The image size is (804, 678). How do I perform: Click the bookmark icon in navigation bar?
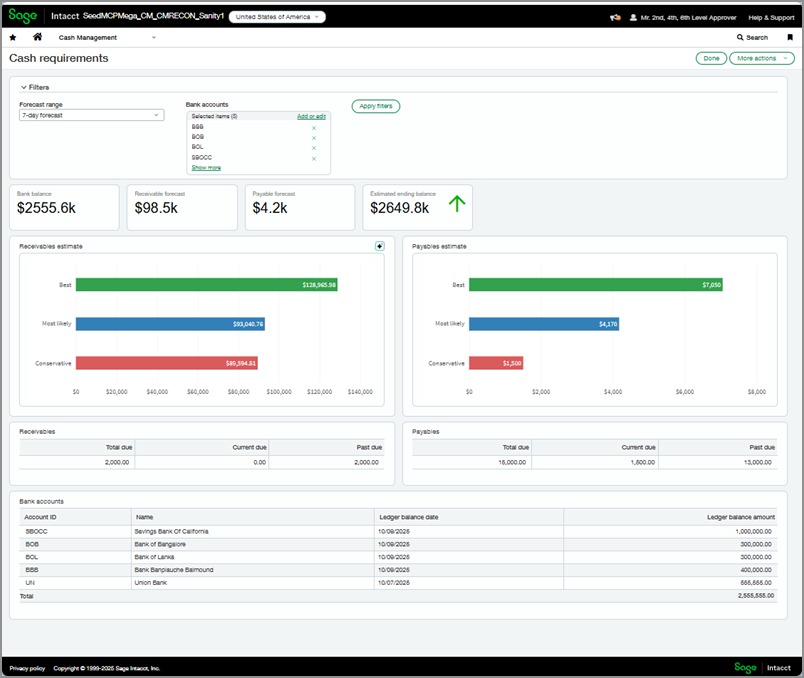point(789,37)
